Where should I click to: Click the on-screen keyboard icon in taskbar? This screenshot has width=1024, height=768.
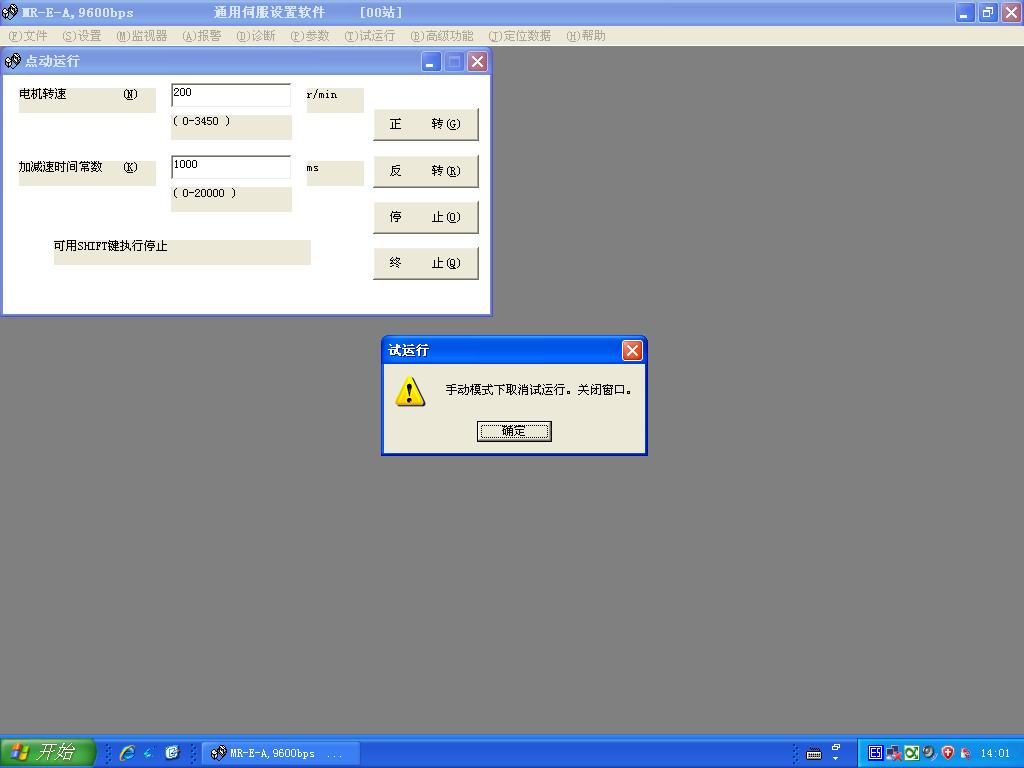(814, 753)
